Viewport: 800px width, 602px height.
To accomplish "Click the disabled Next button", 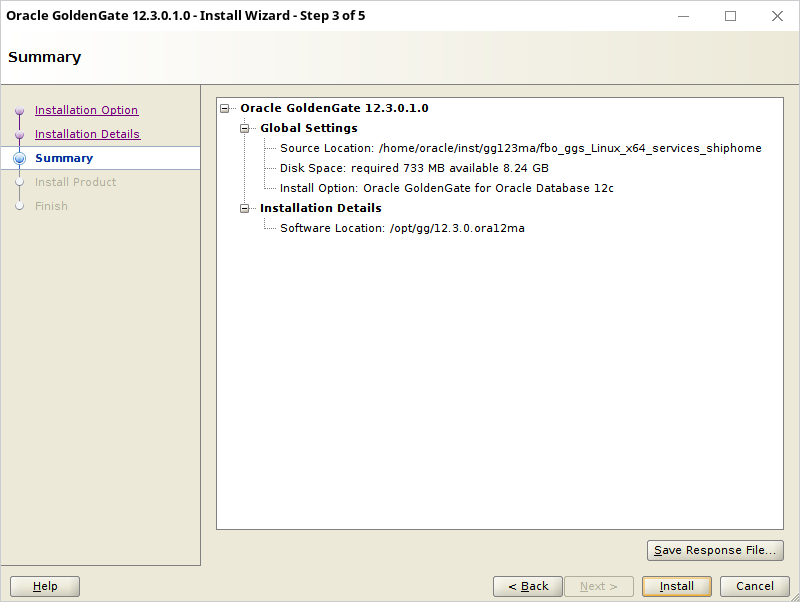I will 598,586.
